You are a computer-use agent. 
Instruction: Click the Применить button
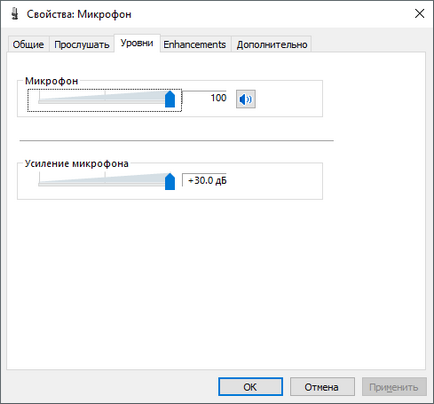tap(394, 387)
